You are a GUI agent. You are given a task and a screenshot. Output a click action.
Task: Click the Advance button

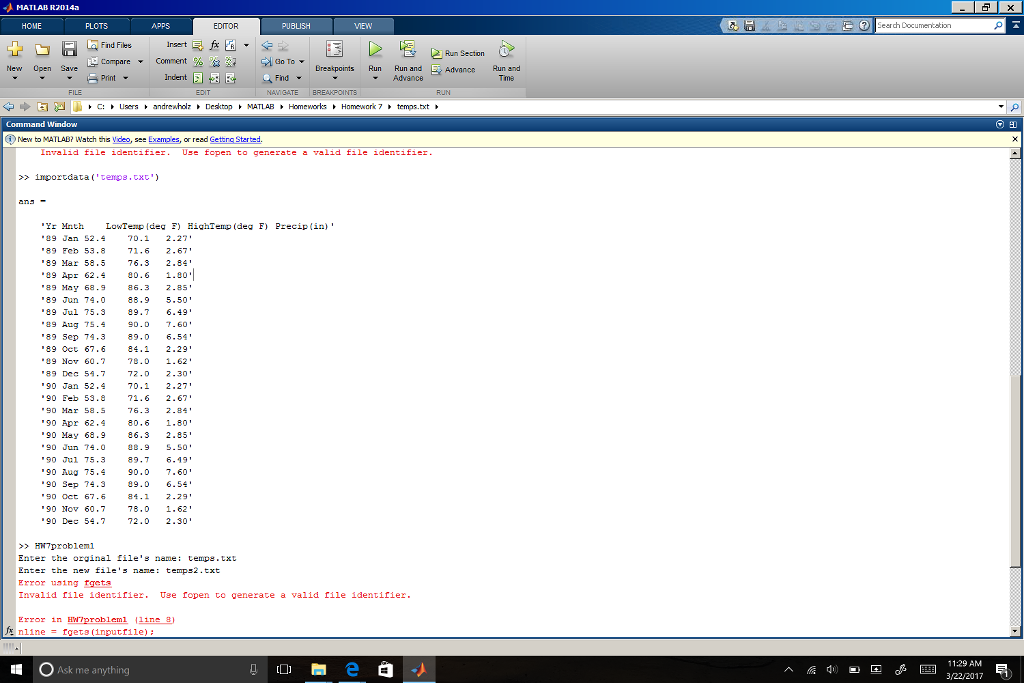pos(453,69)
